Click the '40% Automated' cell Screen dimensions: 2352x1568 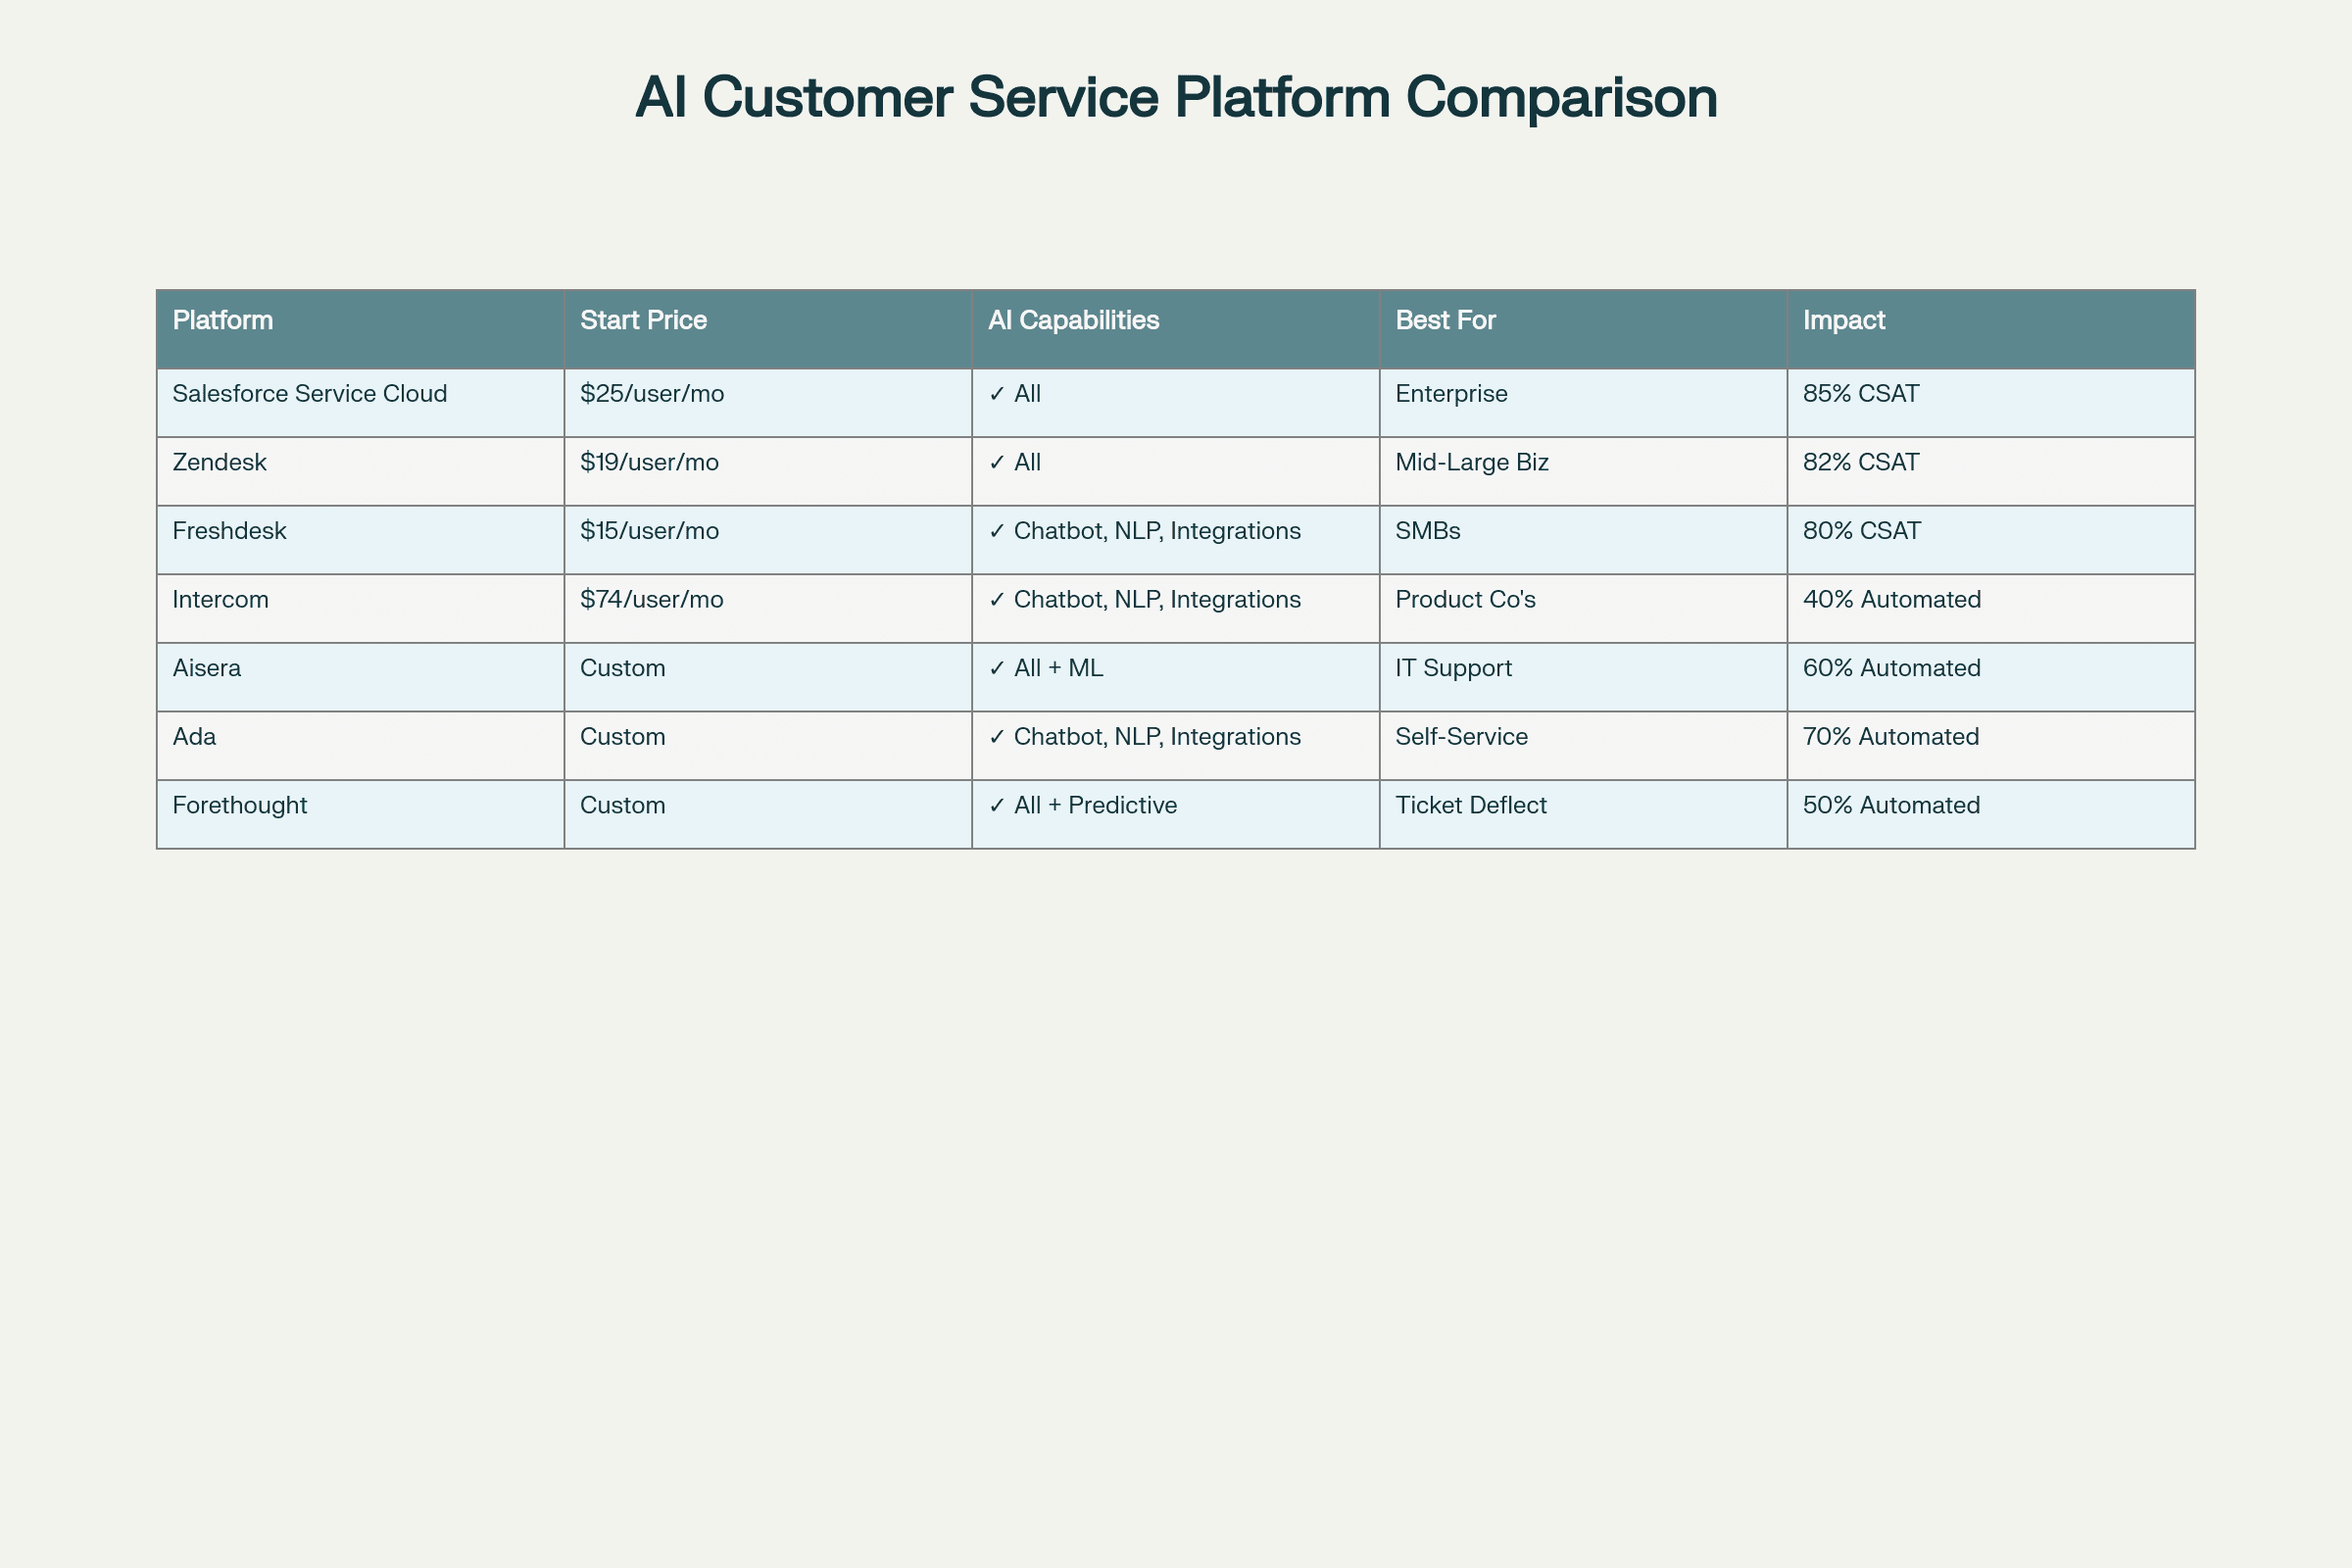[1991, 609]
